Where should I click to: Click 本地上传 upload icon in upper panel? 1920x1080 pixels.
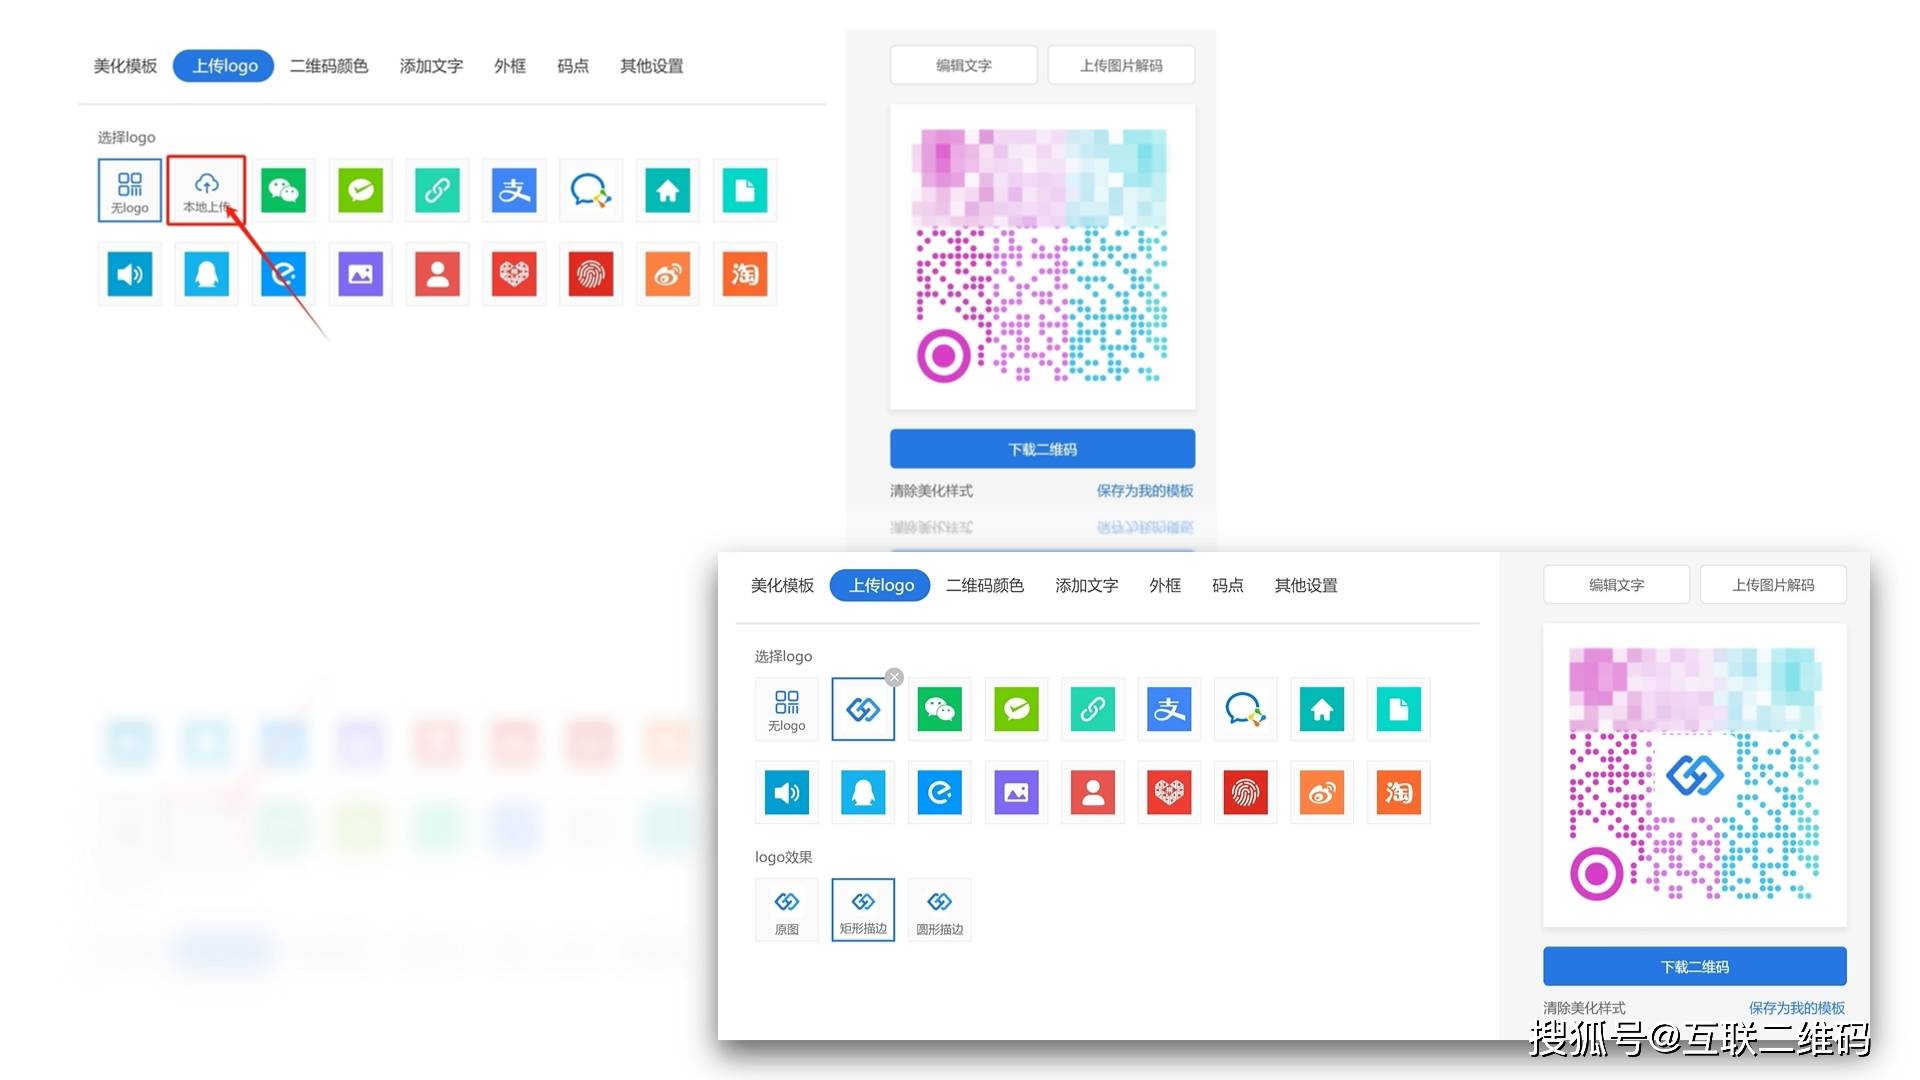pyautogui.click(x=206, y=190)
